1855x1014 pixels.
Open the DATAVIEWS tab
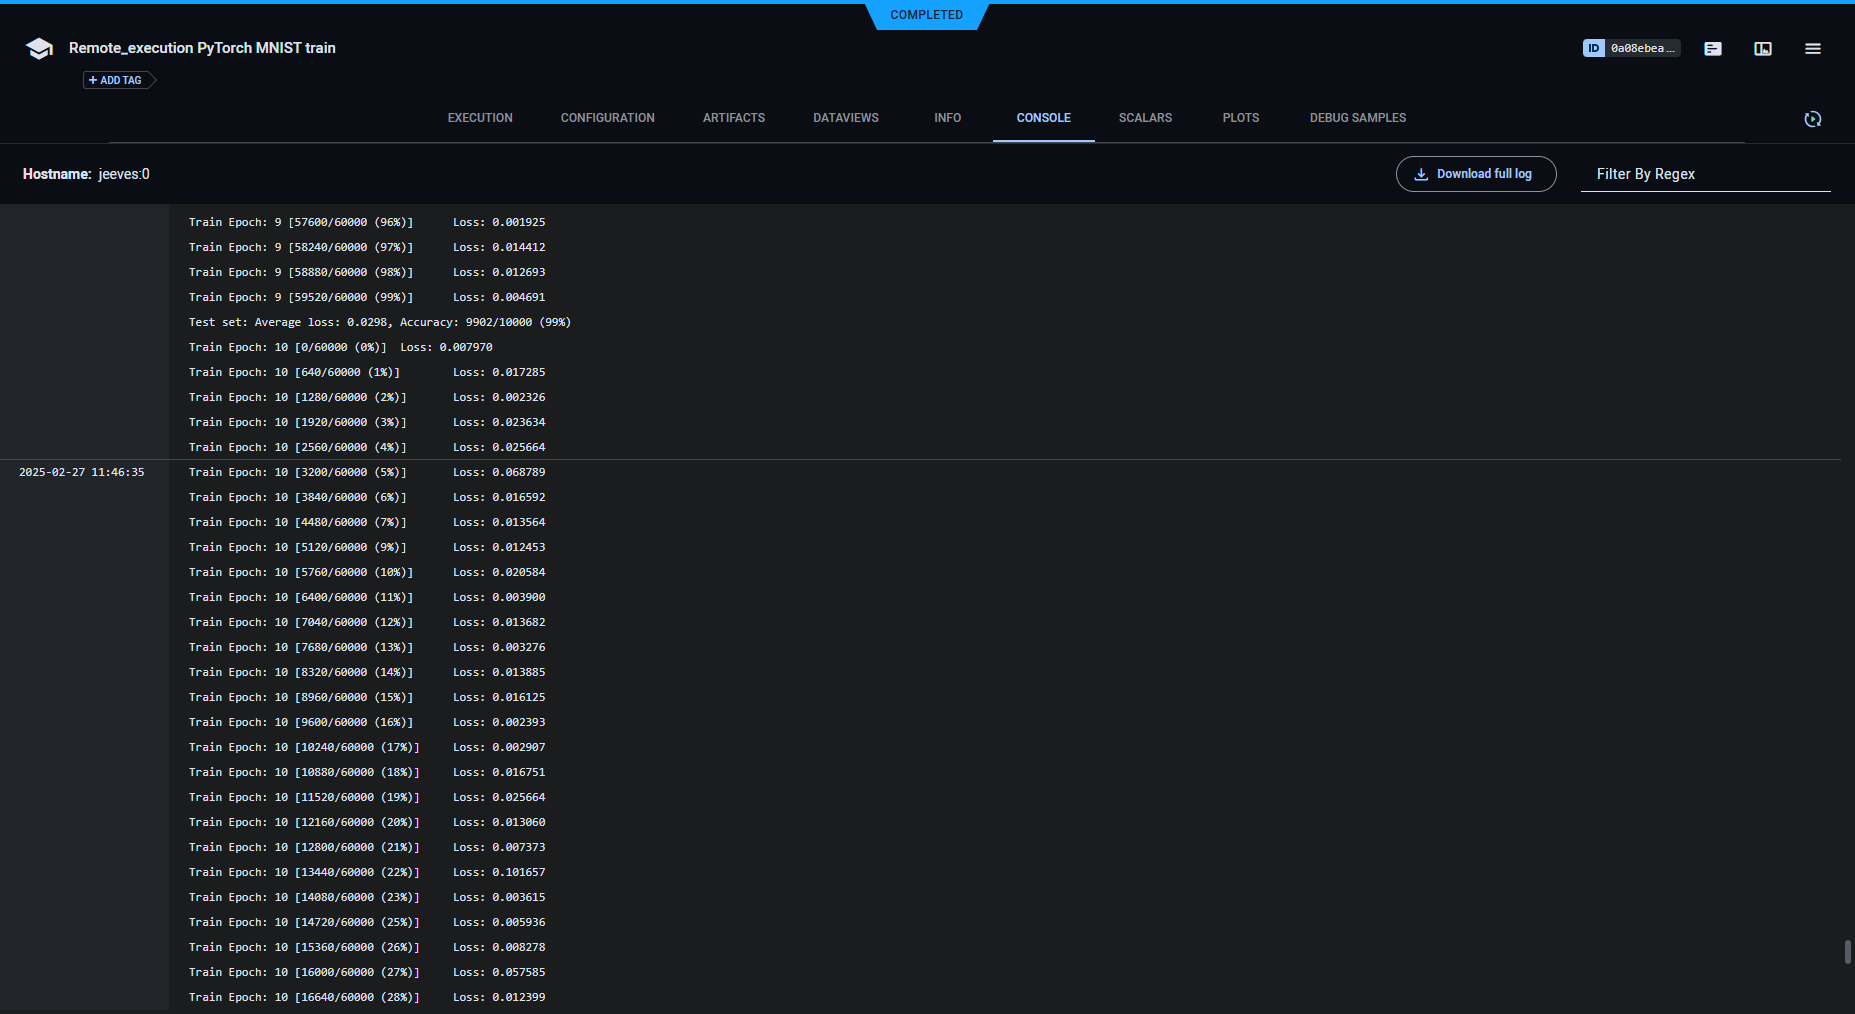(x=845, y=118)
